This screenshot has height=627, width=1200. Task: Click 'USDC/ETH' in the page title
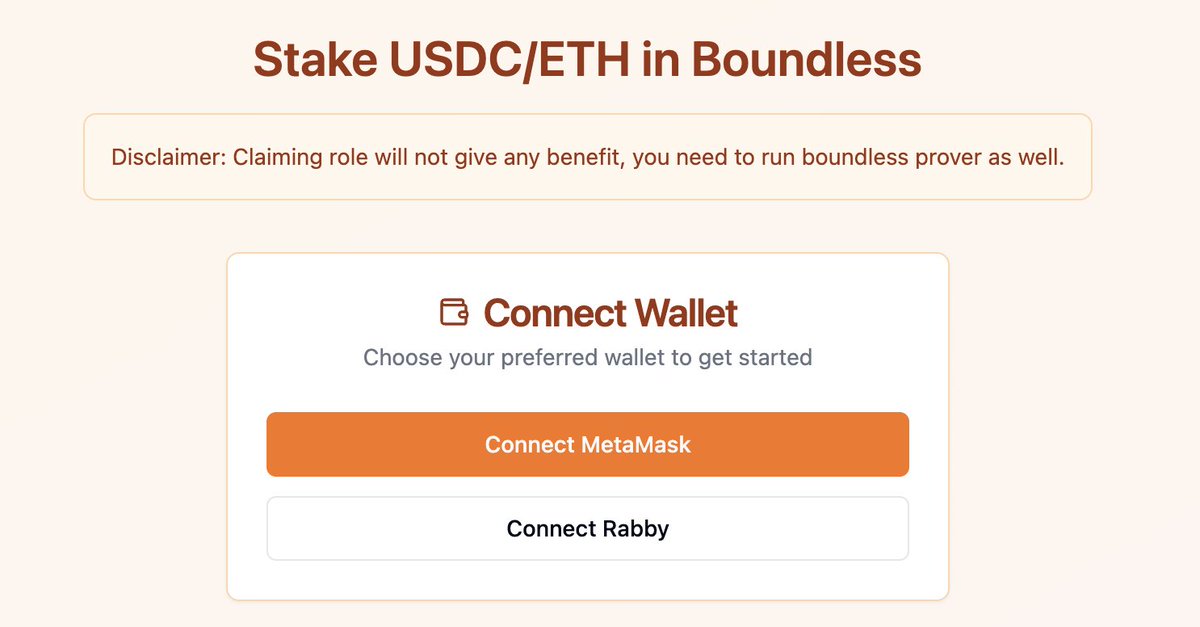coord(509,59)
